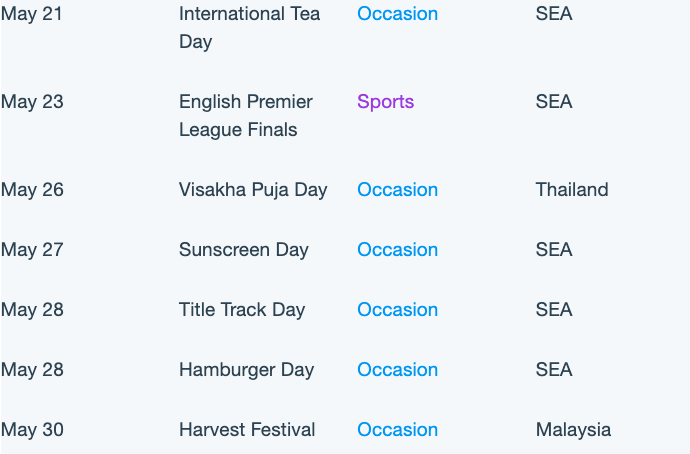Screen dimensions: 690x454
Task: Click the Sunscreen Day event name
Action: coord(244,249)
